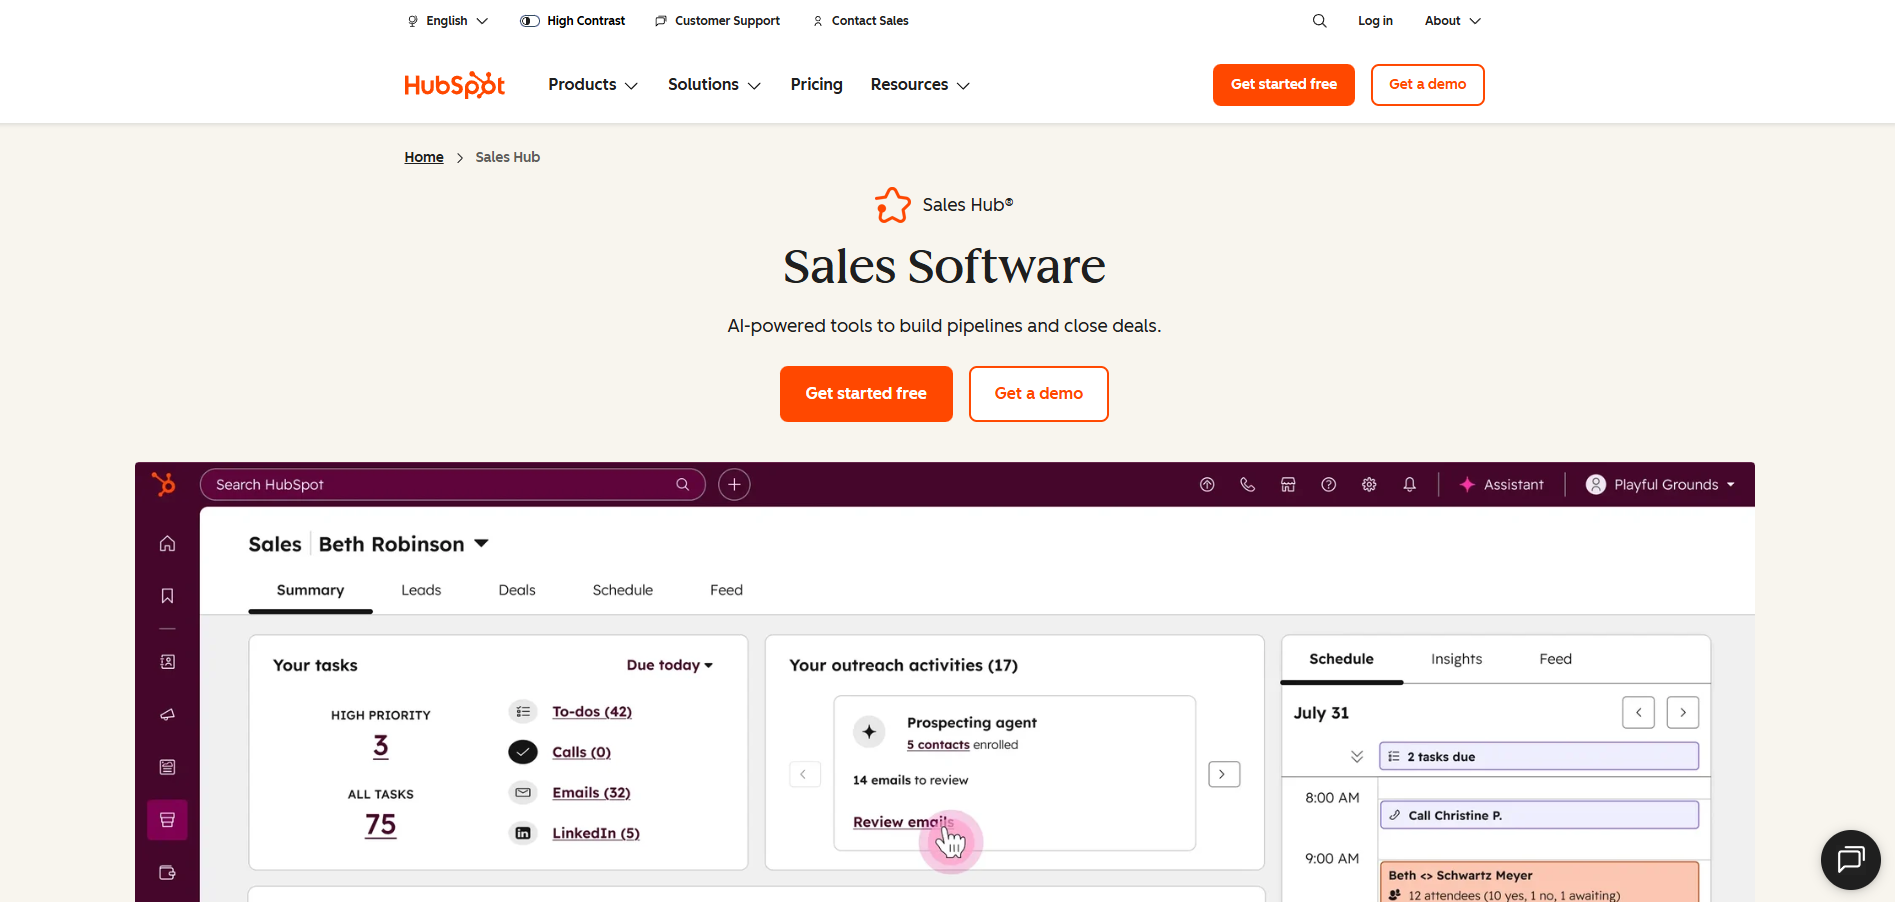Go to the next day in schedule
Viewport: 1895px width, 902px height.
1683,713
